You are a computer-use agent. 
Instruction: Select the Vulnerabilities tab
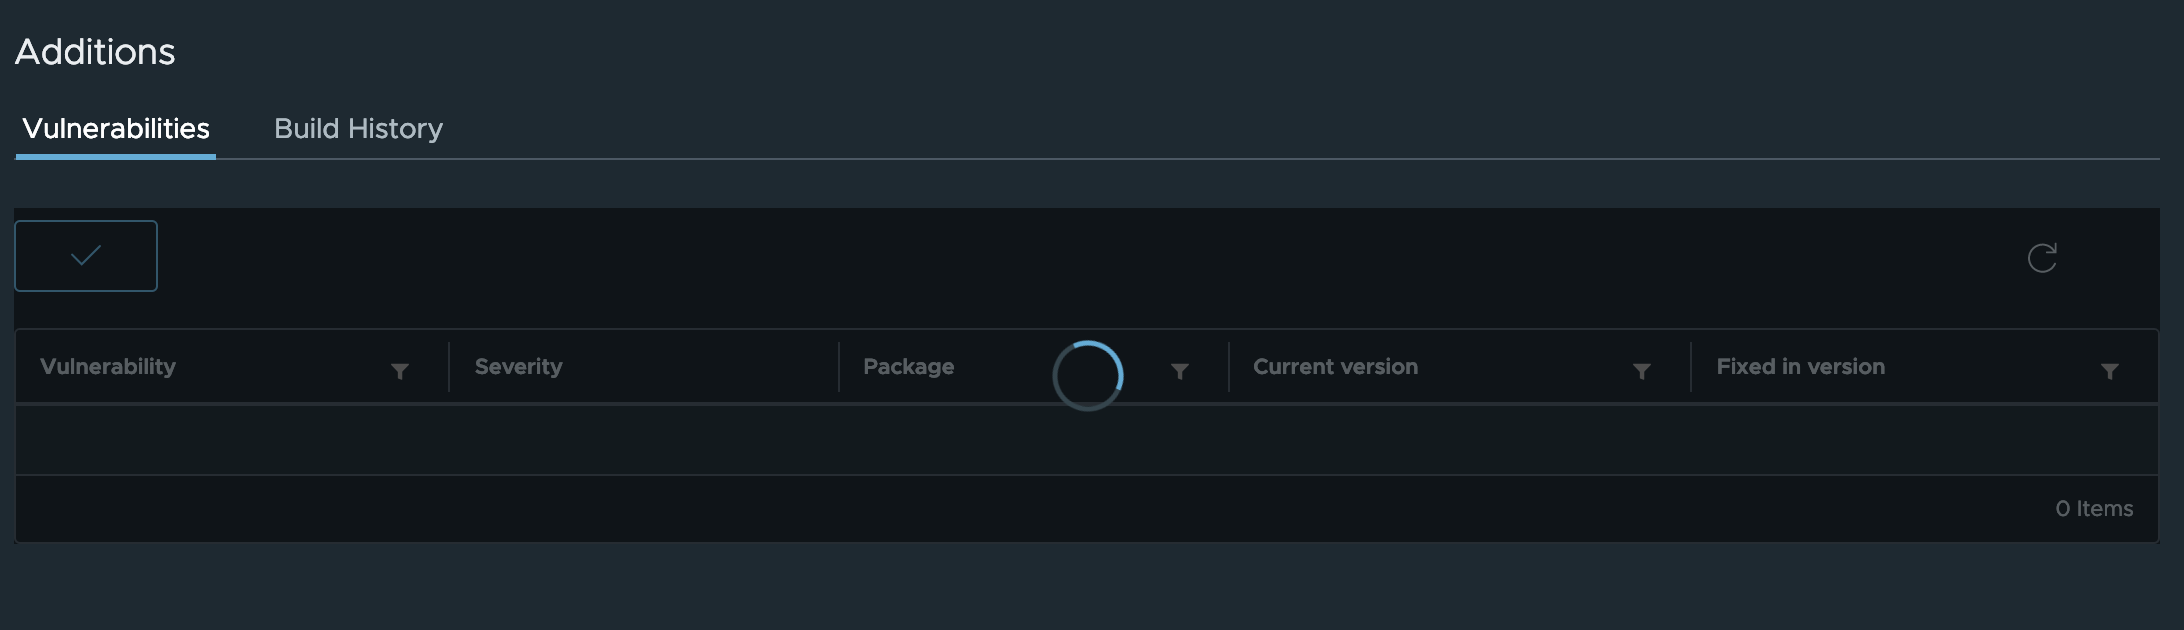point(115,128)
